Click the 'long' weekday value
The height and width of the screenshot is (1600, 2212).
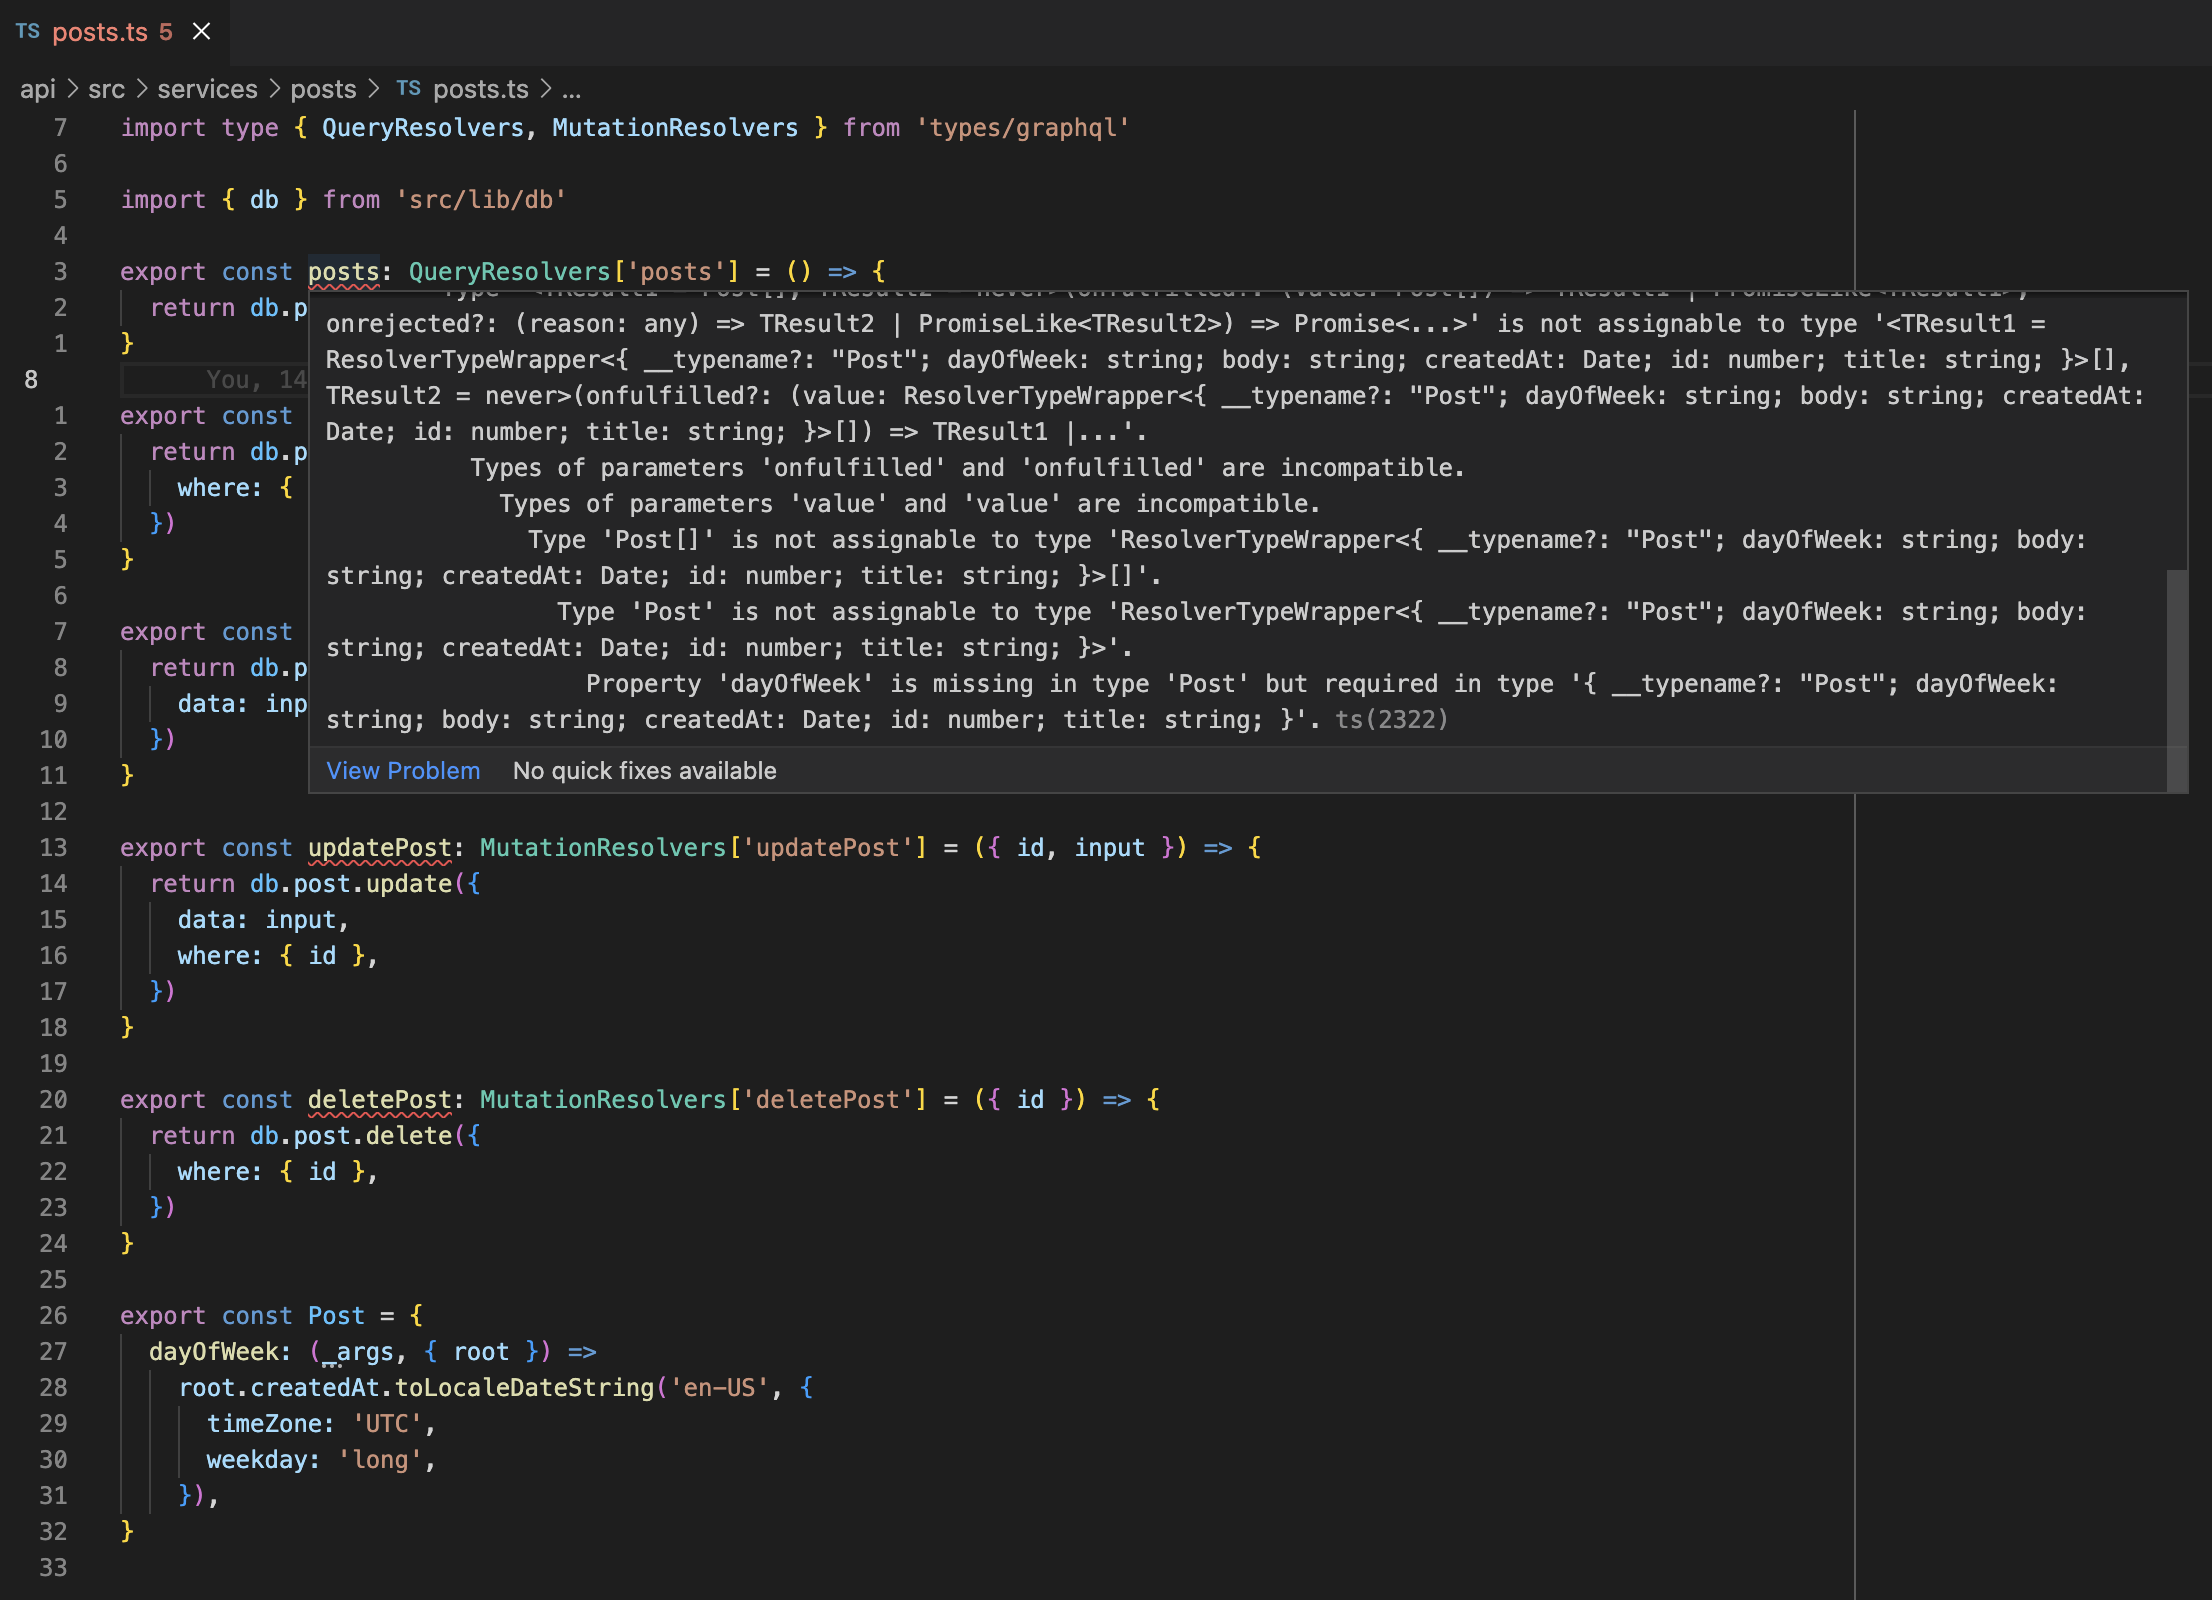(x=379, y=1460)
